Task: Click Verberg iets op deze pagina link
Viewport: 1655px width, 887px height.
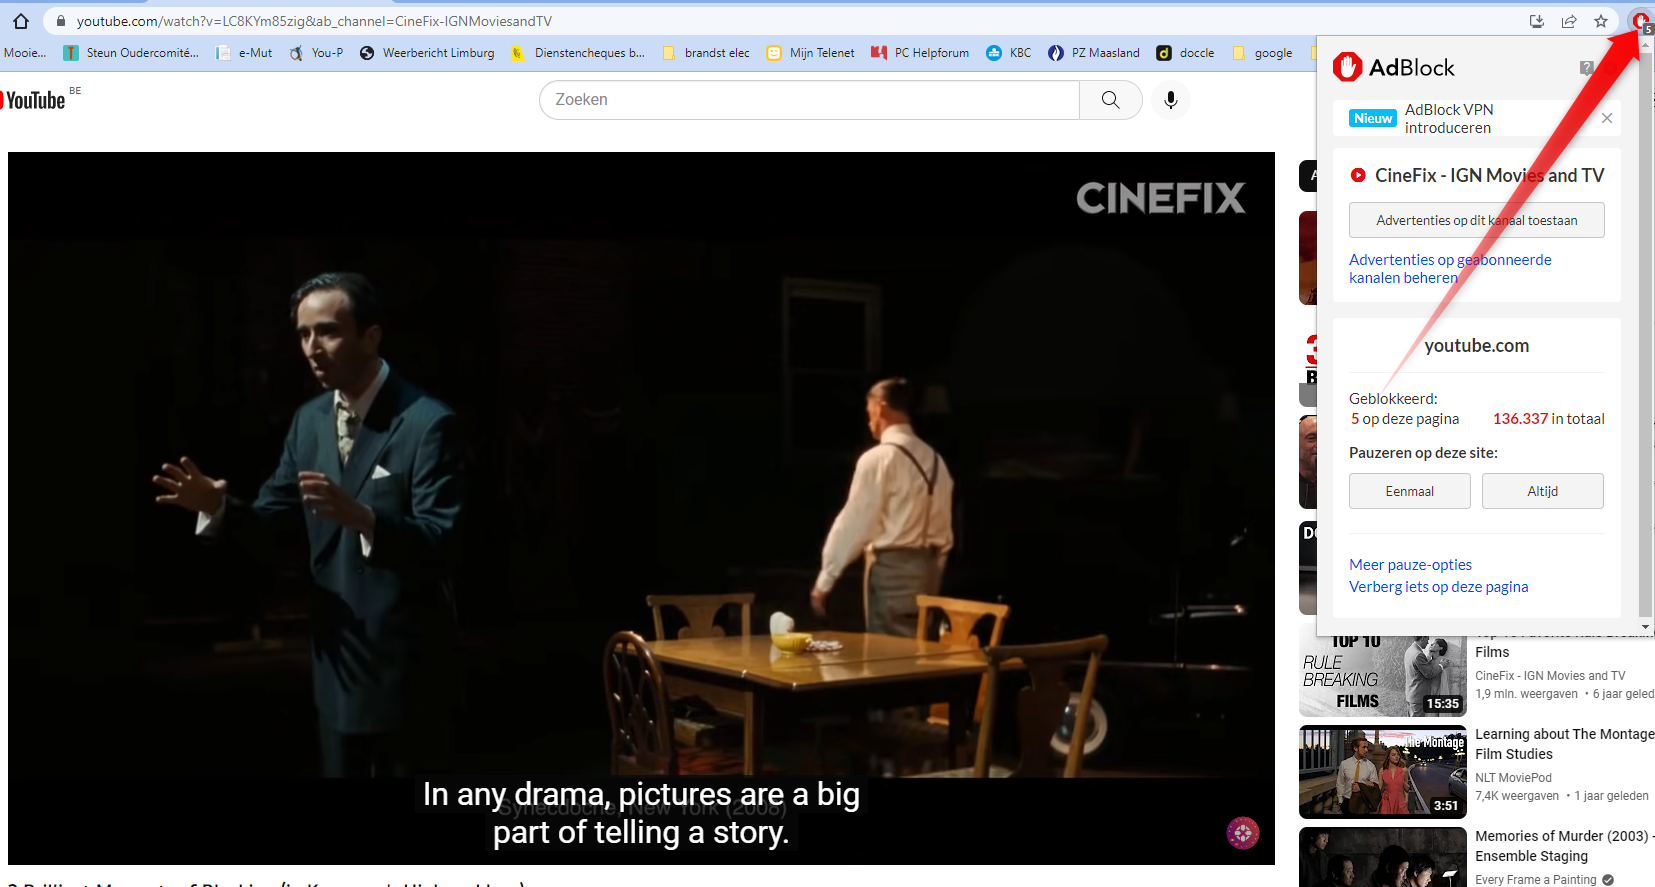Action: (x=1438, y=587)
